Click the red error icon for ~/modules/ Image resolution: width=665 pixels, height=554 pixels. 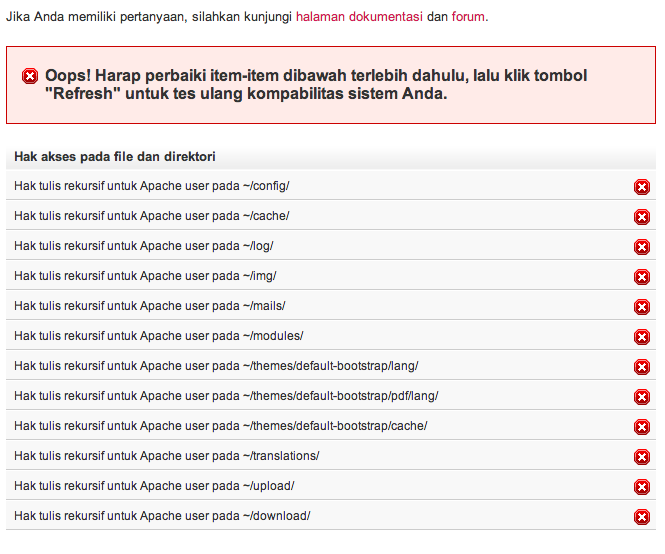coord(642,337)
